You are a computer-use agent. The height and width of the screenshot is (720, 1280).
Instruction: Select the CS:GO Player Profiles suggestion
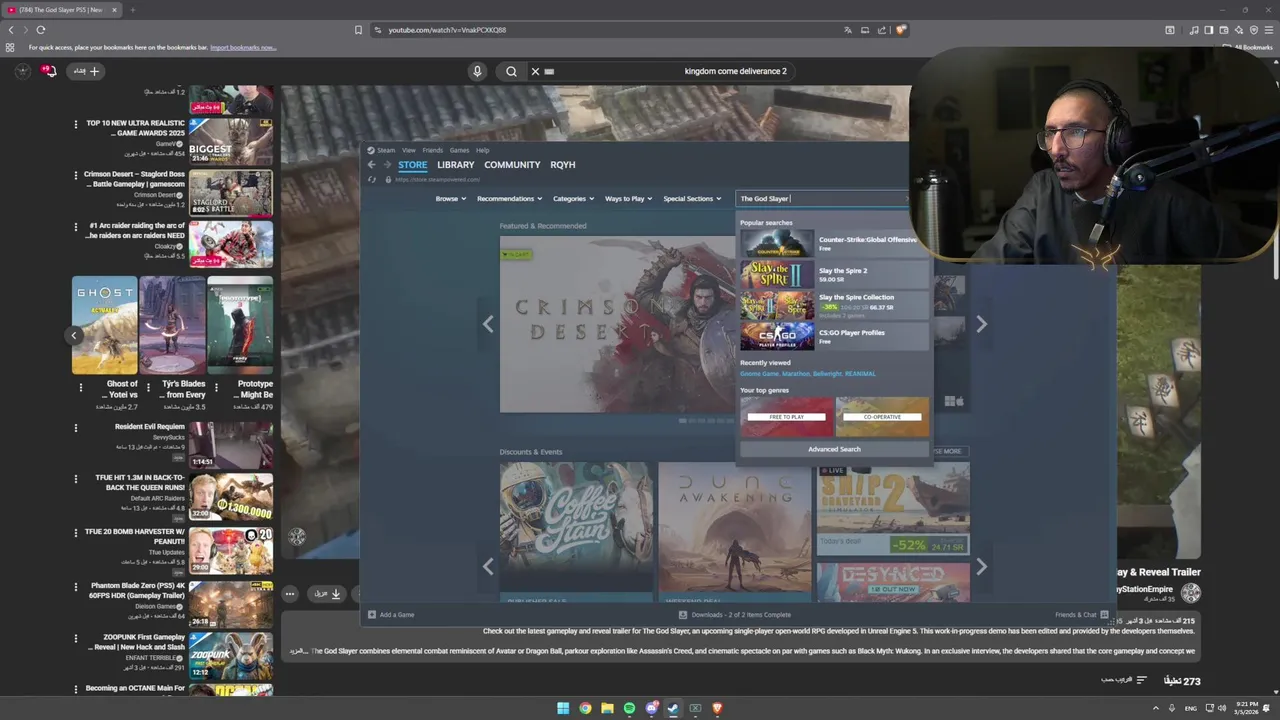click(833, 336)
